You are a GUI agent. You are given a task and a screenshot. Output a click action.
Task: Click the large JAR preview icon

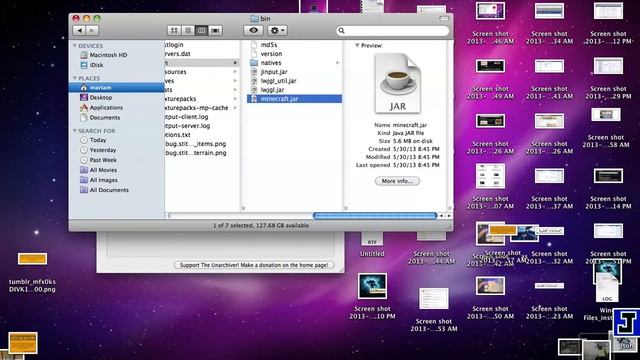tap(397, 83)
